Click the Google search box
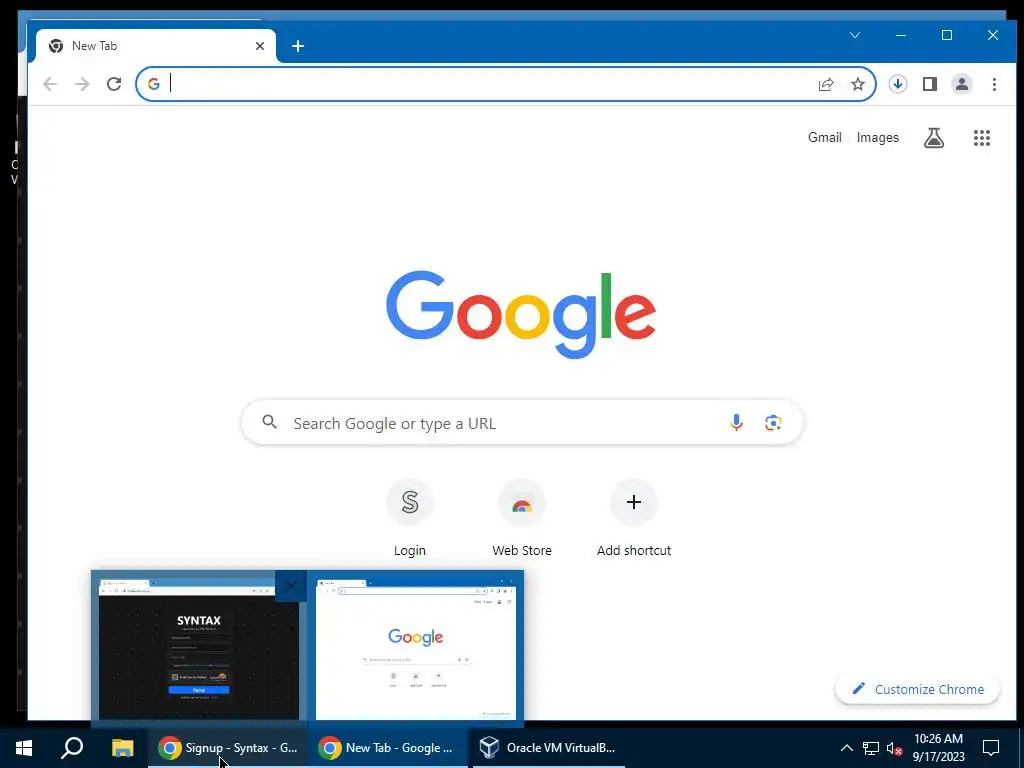This screenshot has height=768, width=1024. (522, 423)
